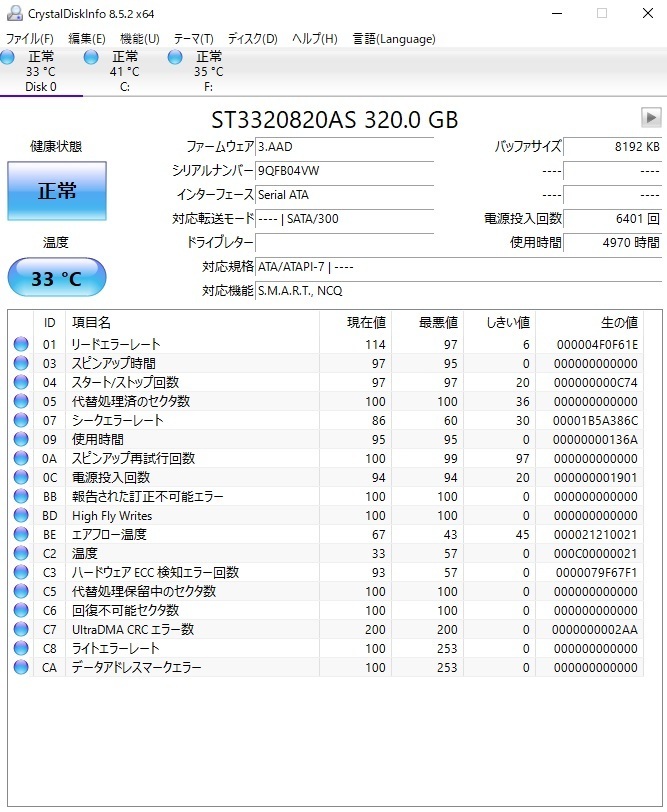Click status circle for drive F:
667x812 pixels.
(x=175, y=57)
